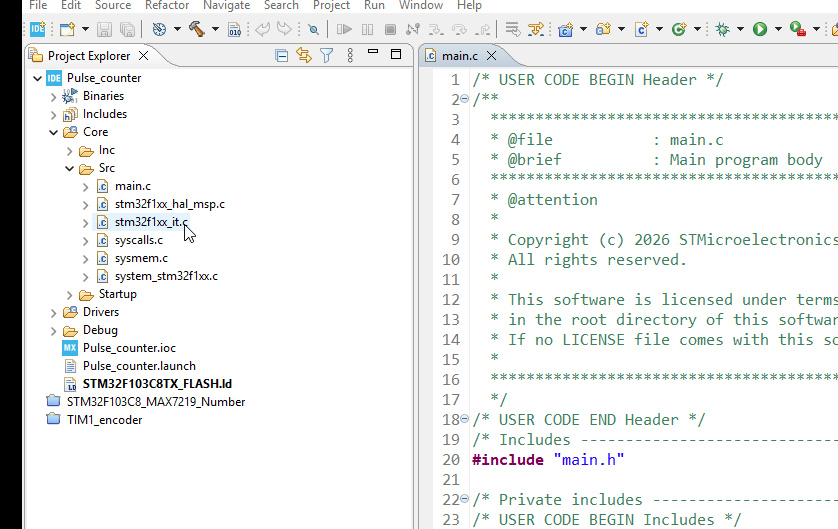838x529 pixels.
Task: Toggle Link with Editor in Project Explorer
Action: [x=304, y=55]
